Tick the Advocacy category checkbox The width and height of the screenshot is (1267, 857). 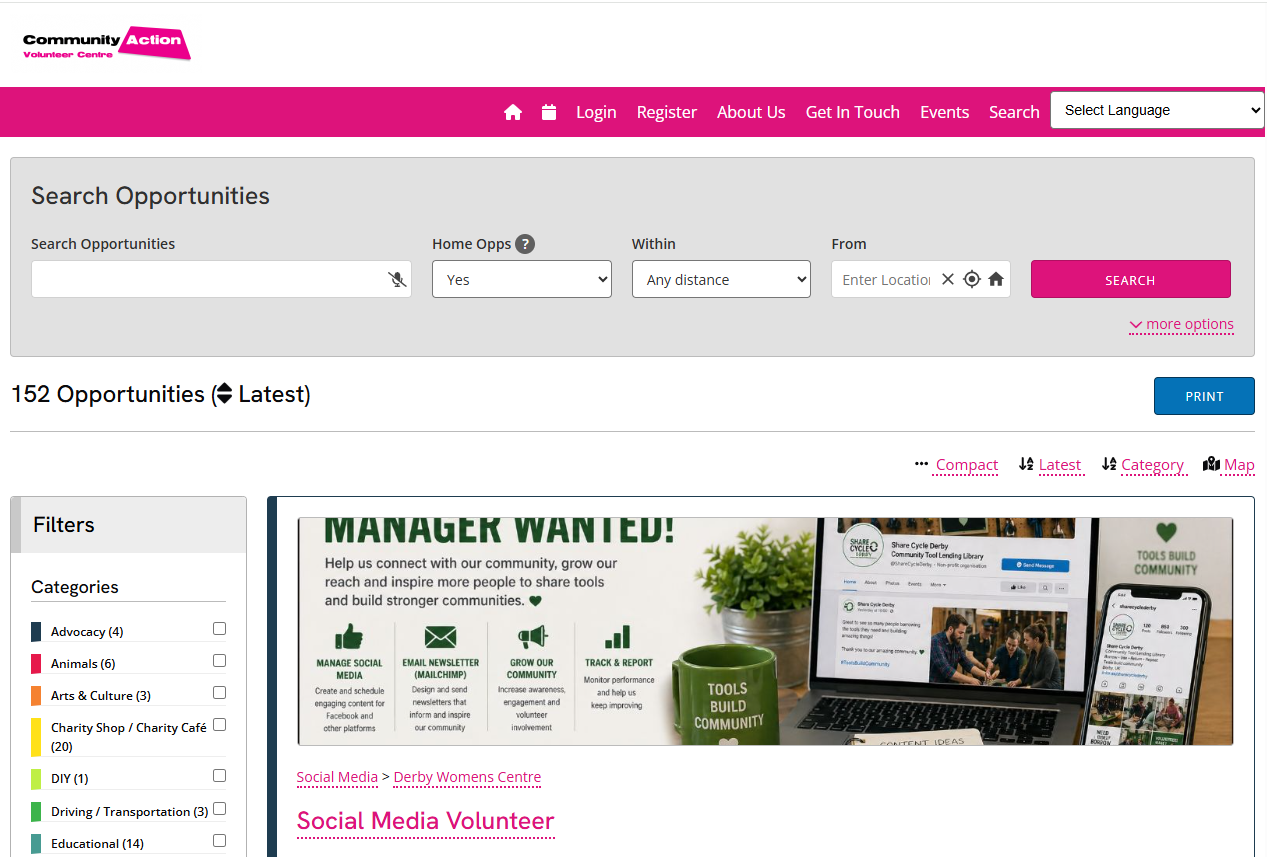[x=219, y=629]
